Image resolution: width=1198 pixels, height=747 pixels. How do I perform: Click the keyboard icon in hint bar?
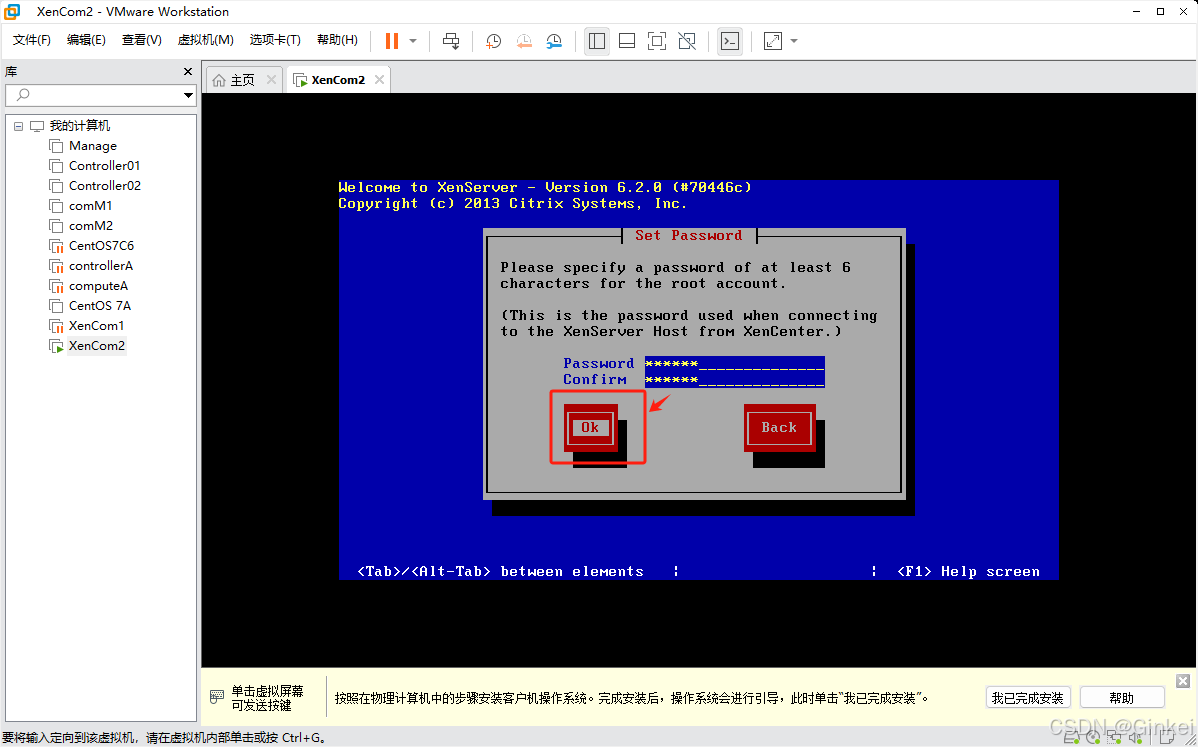coord(216,697)
